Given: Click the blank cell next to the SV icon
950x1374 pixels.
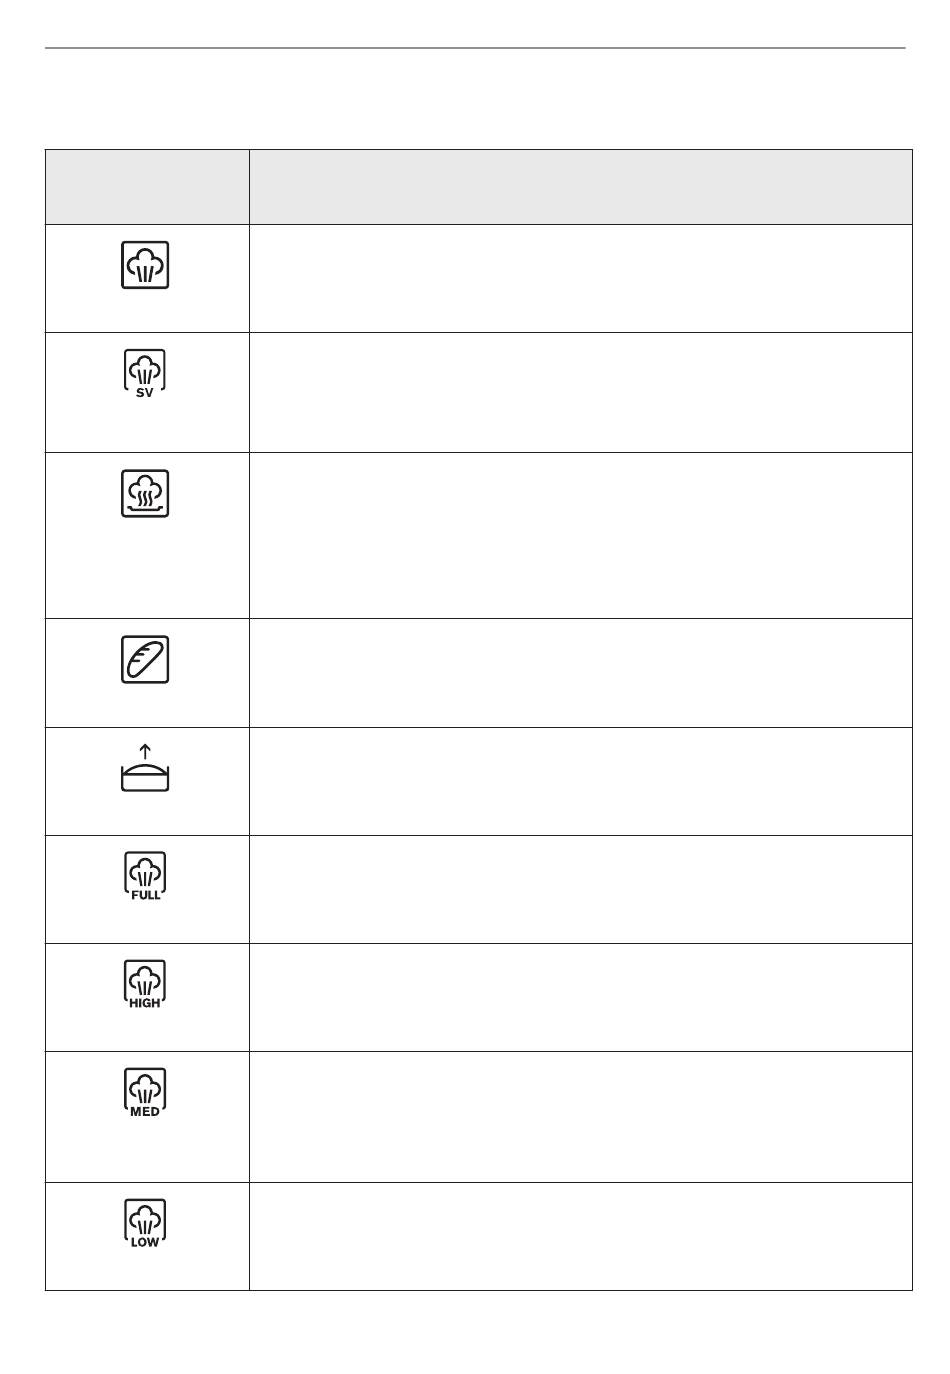Looking at the screenshot, I should [x=580, y=392].
